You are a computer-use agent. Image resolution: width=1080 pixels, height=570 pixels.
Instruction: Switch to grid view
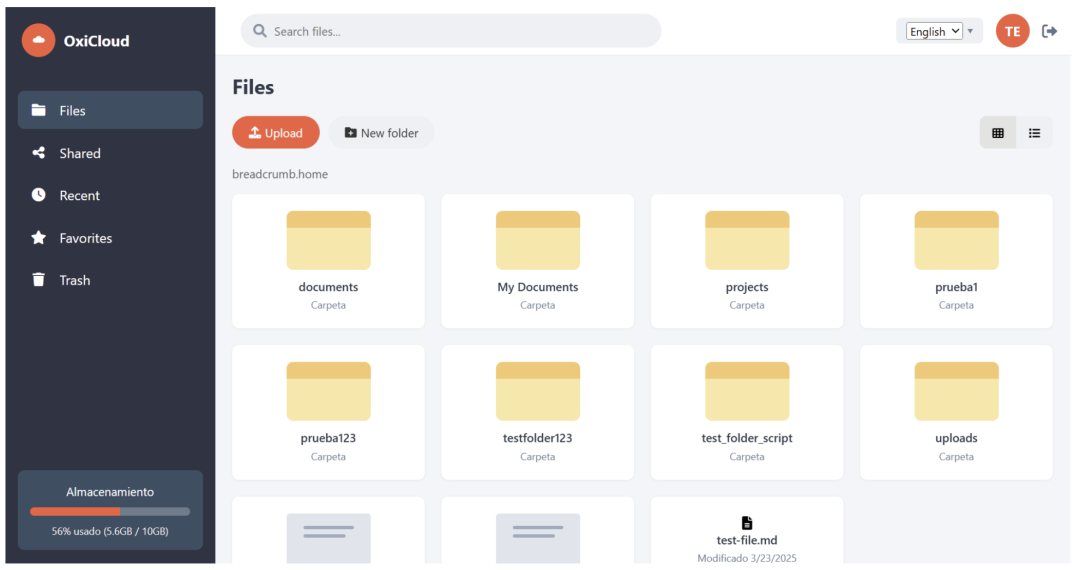(998, 133)
